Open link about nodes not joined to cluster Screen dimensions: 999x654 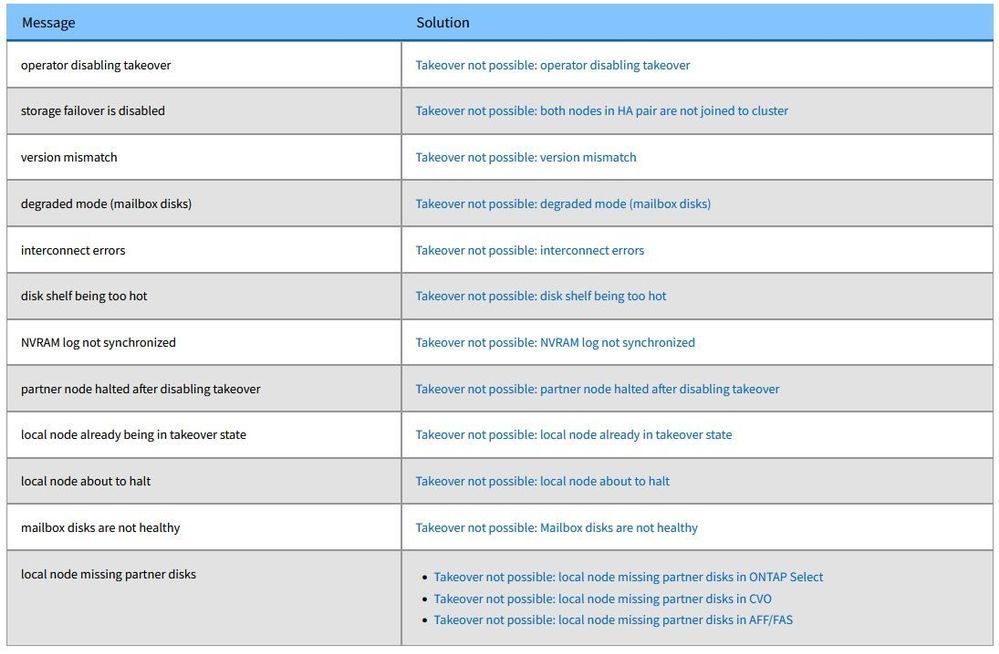(x=601, y=111)
